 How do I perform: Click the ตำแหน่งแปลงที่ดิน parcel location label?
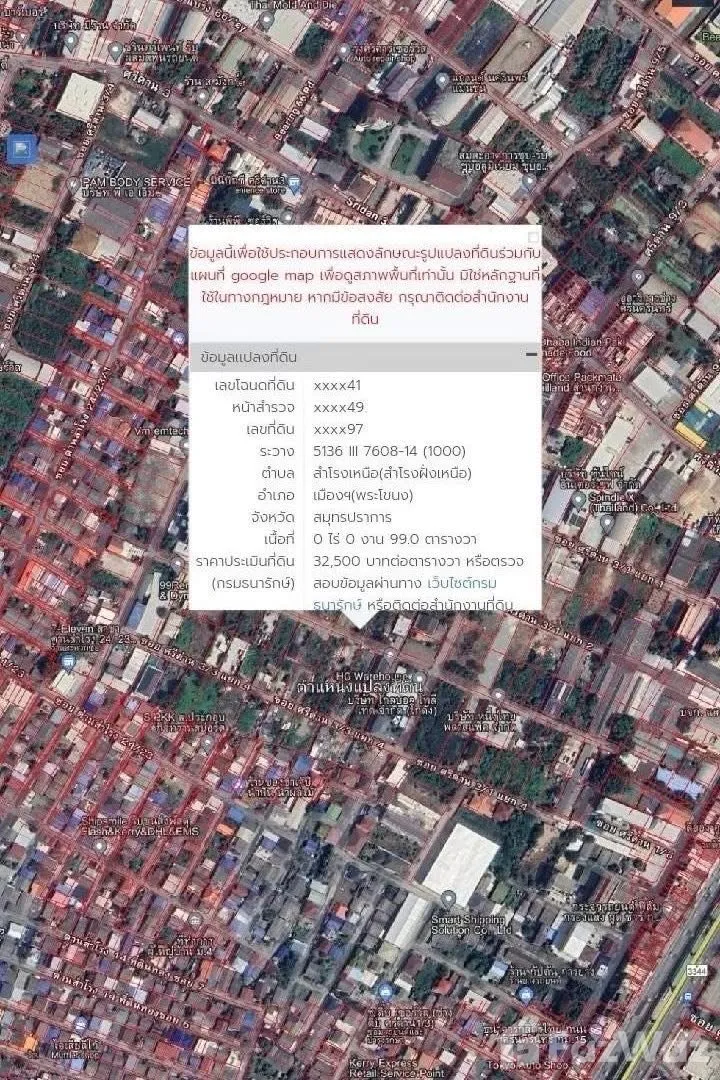tap(360, 688)
